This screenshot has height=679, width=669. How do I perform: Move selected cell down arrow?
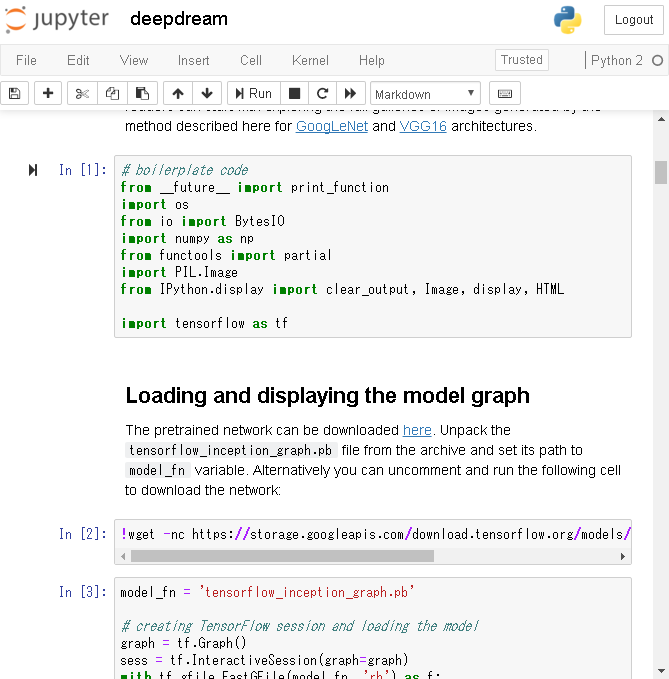206,93
